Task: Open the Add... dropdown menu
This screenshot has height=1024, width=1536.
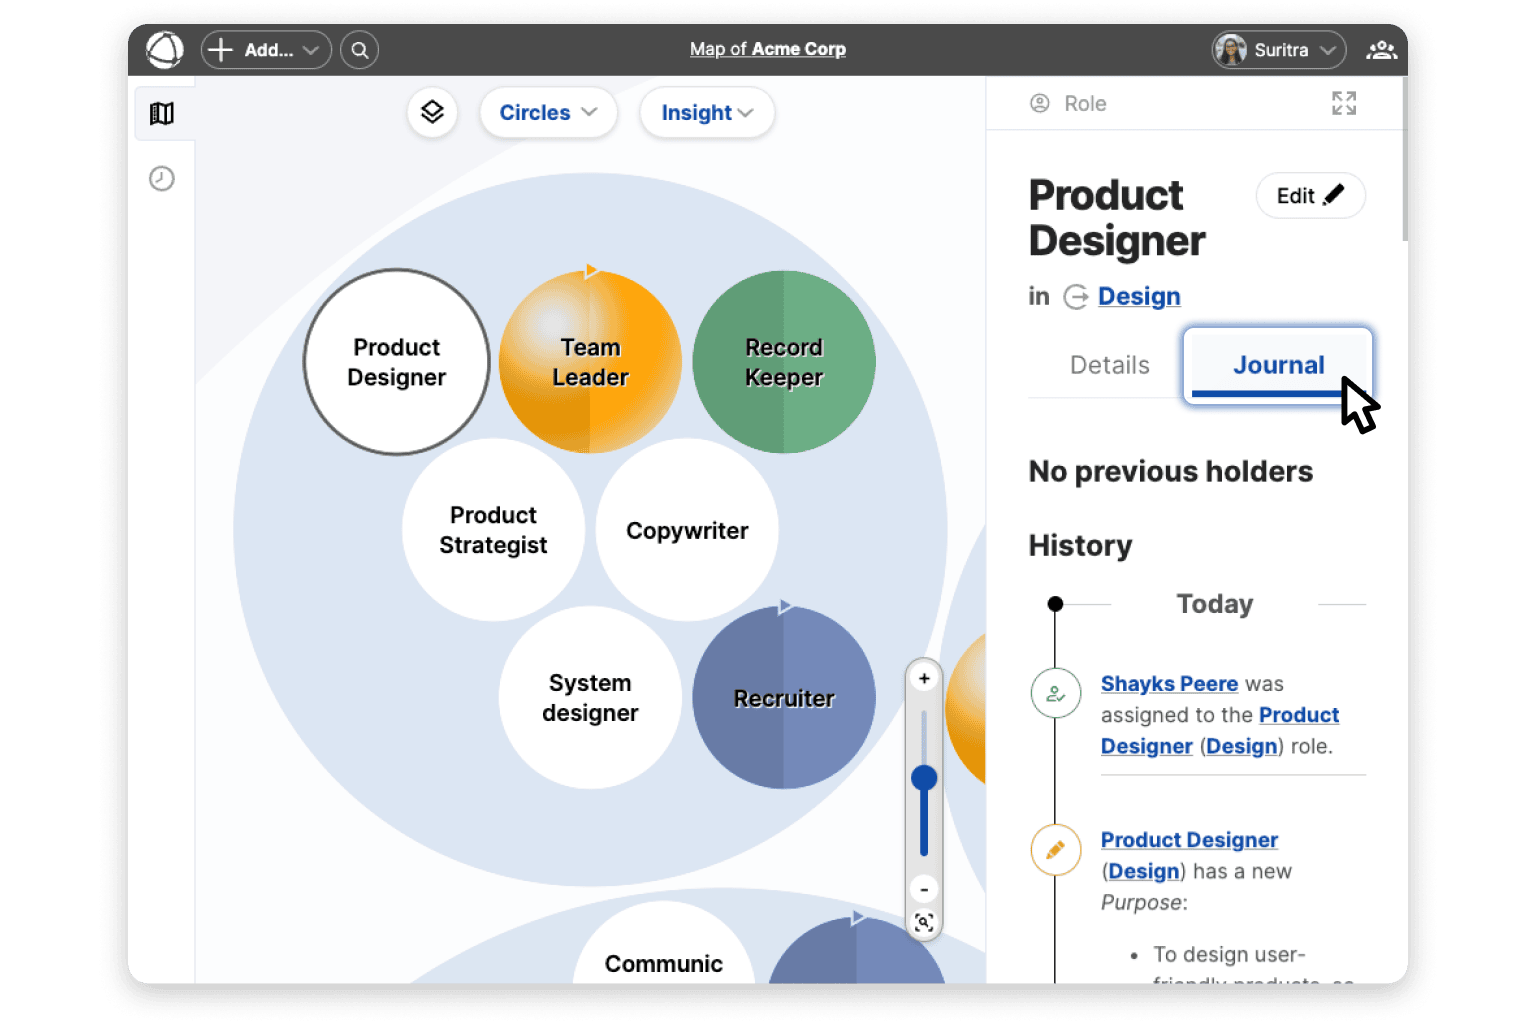Action: [266, 49]
